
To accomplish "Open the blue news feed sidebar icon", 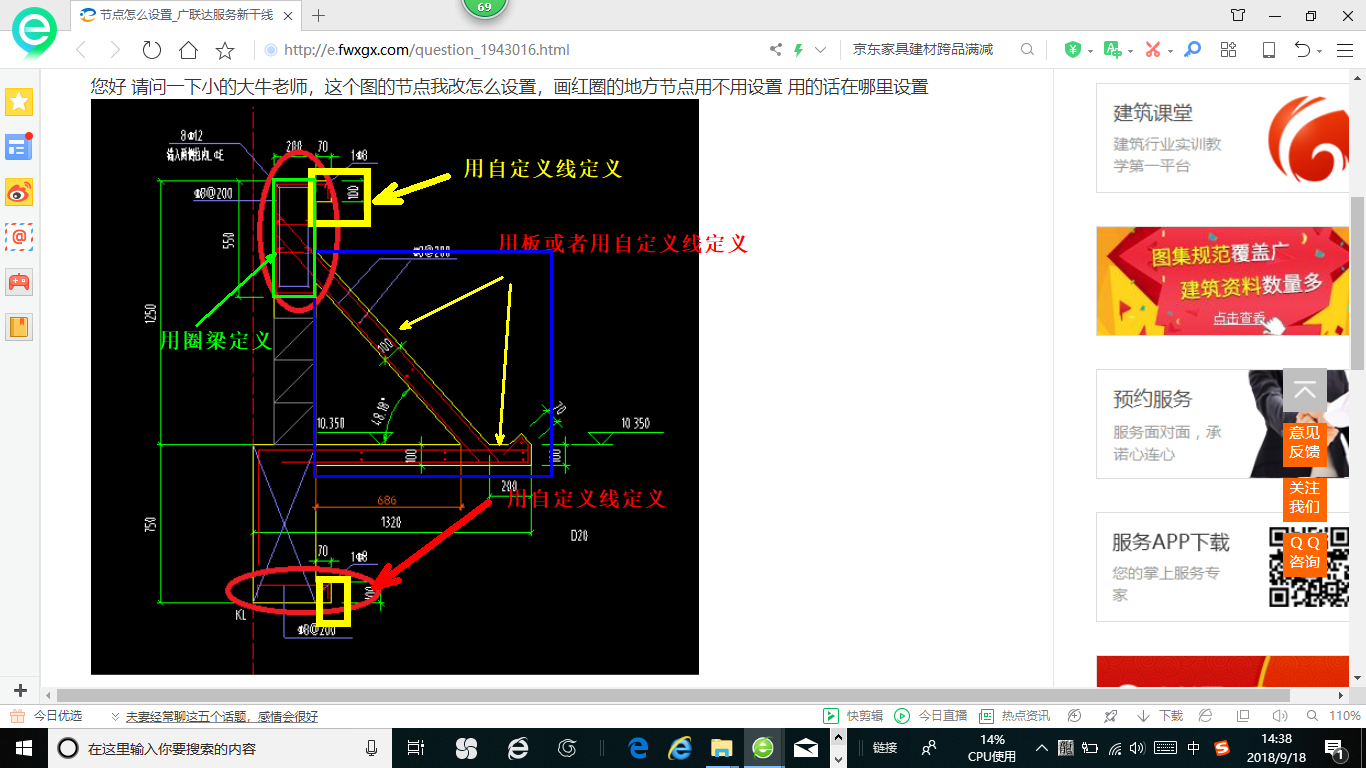I will (x=19, y=147).
